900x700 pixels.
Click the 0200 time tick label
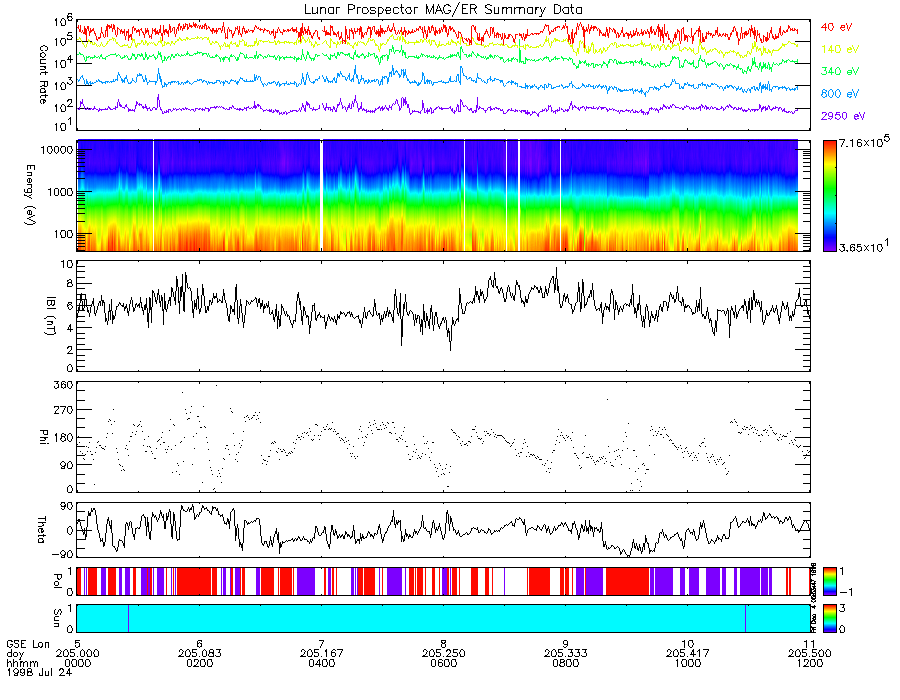[x=199, y=663]
